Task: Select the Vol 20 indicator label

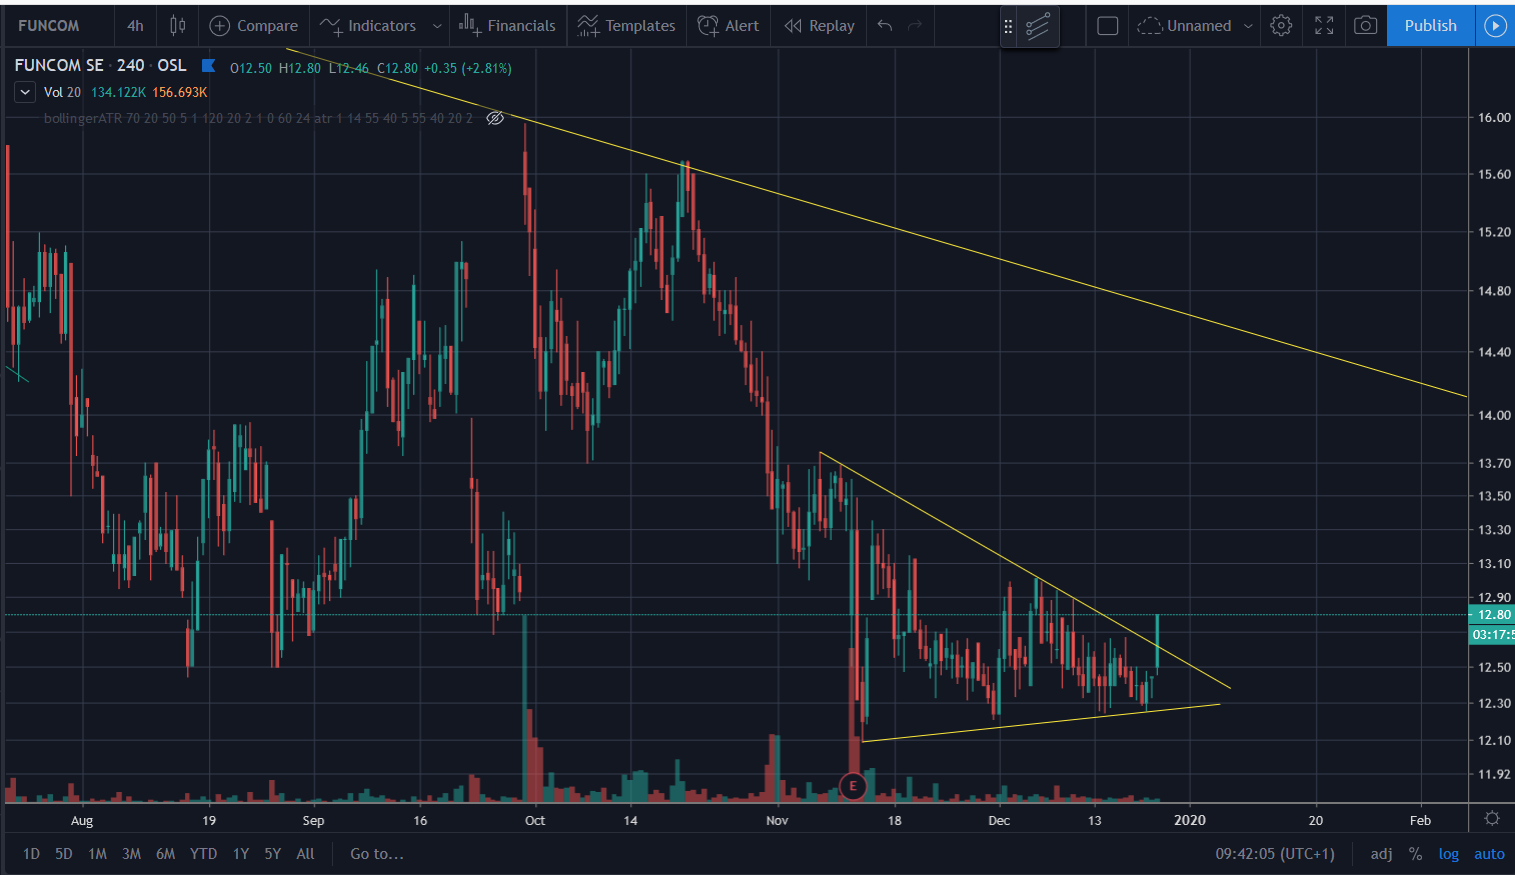Action: [62, 92]
